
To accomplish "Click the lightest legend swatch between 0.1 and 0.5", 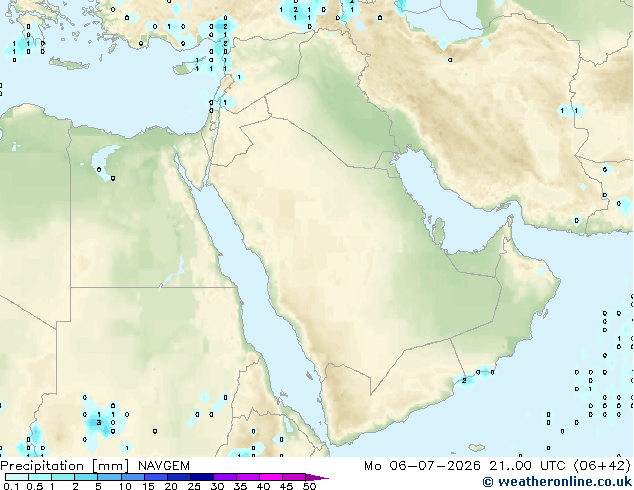I will (x=17, y=477).
